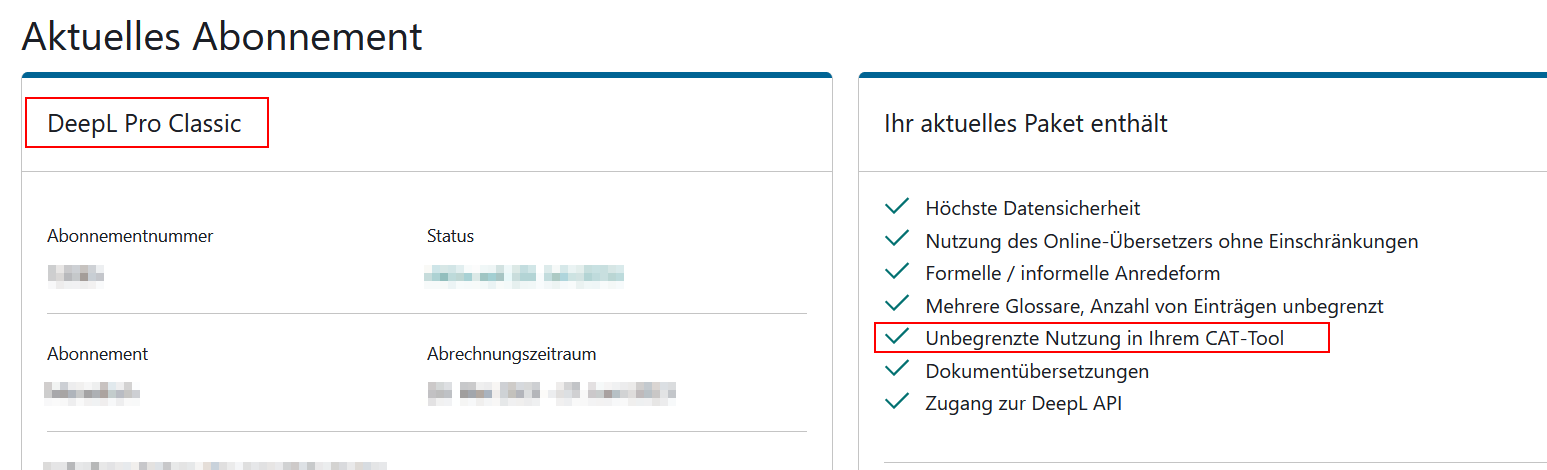
Task: Click the Abrechnungszeitraum label
Action: pos(511,354)
